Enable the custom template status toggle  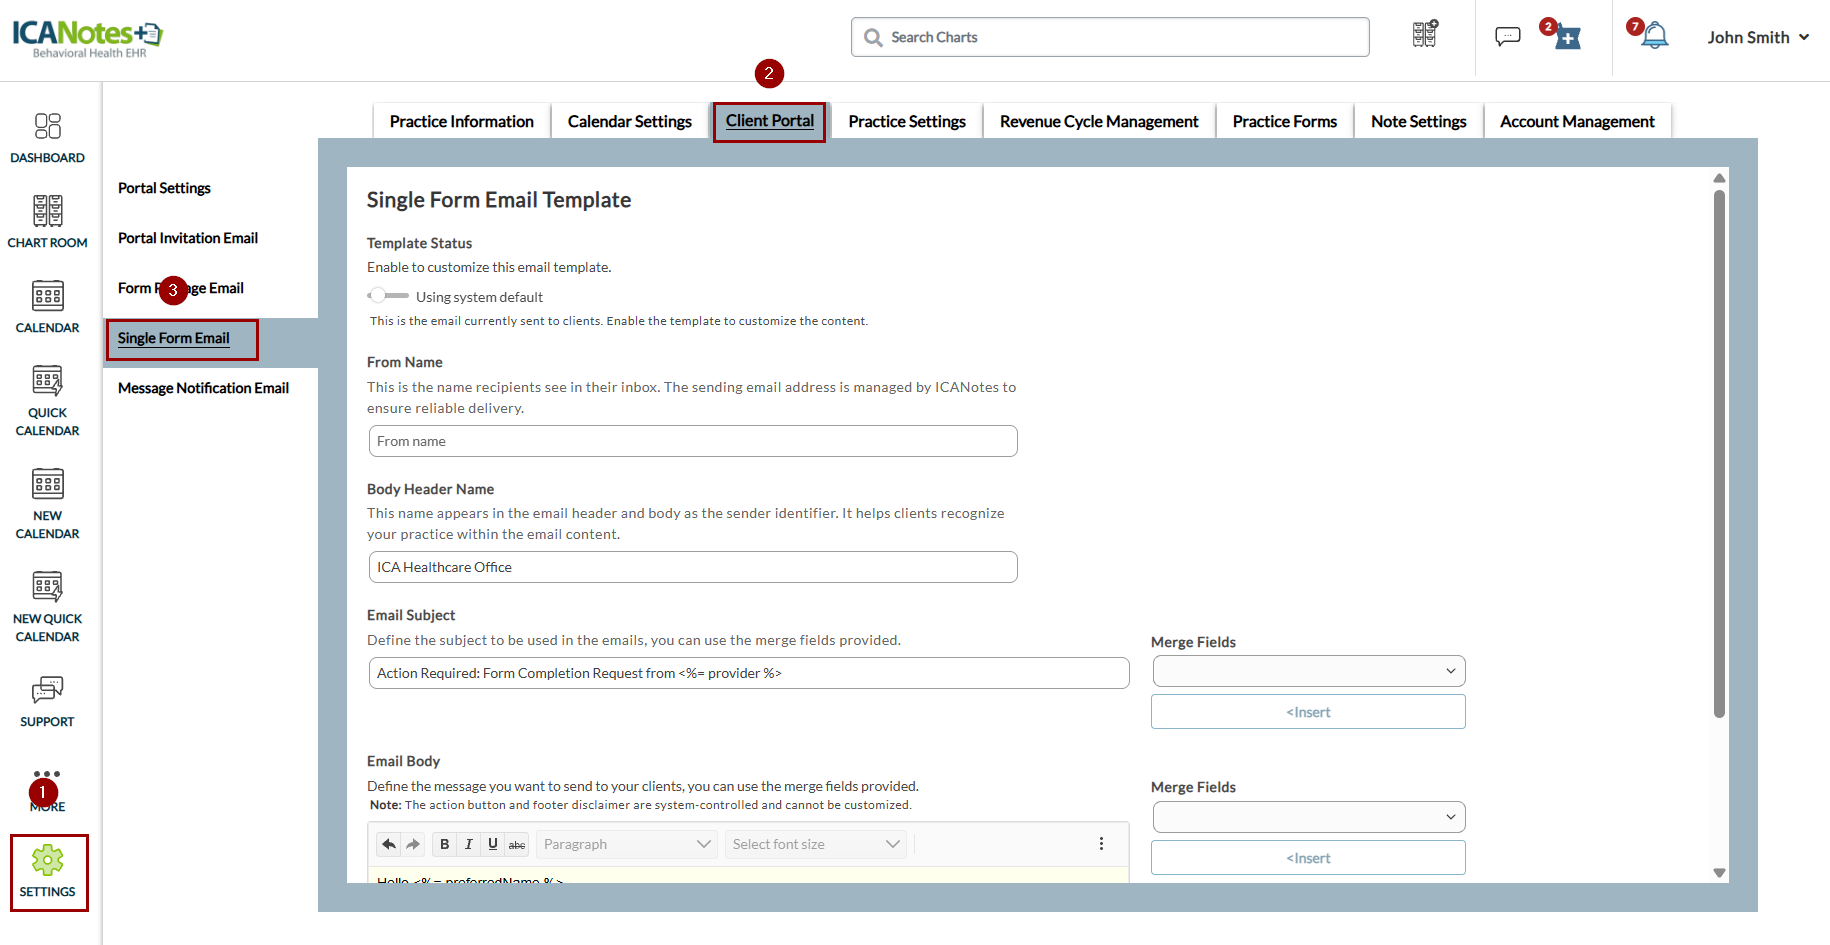(x=387, y=296)
